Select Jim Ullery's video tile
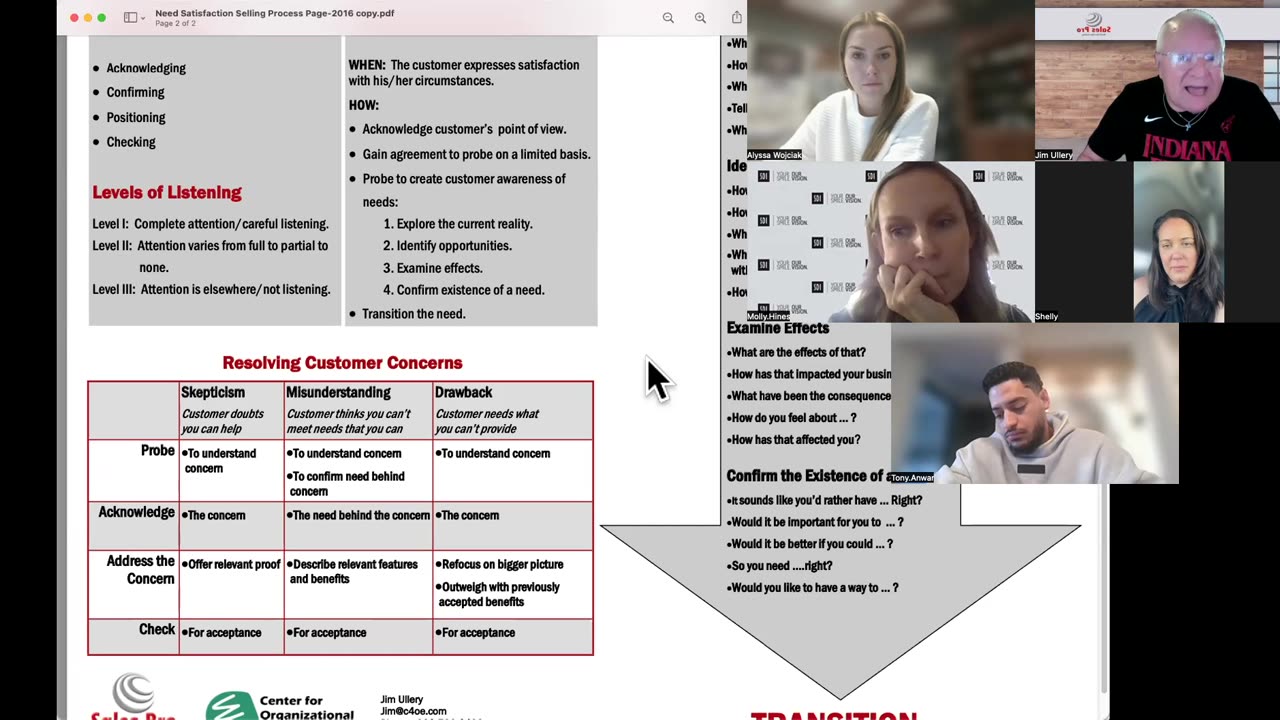 (1157, 80)
